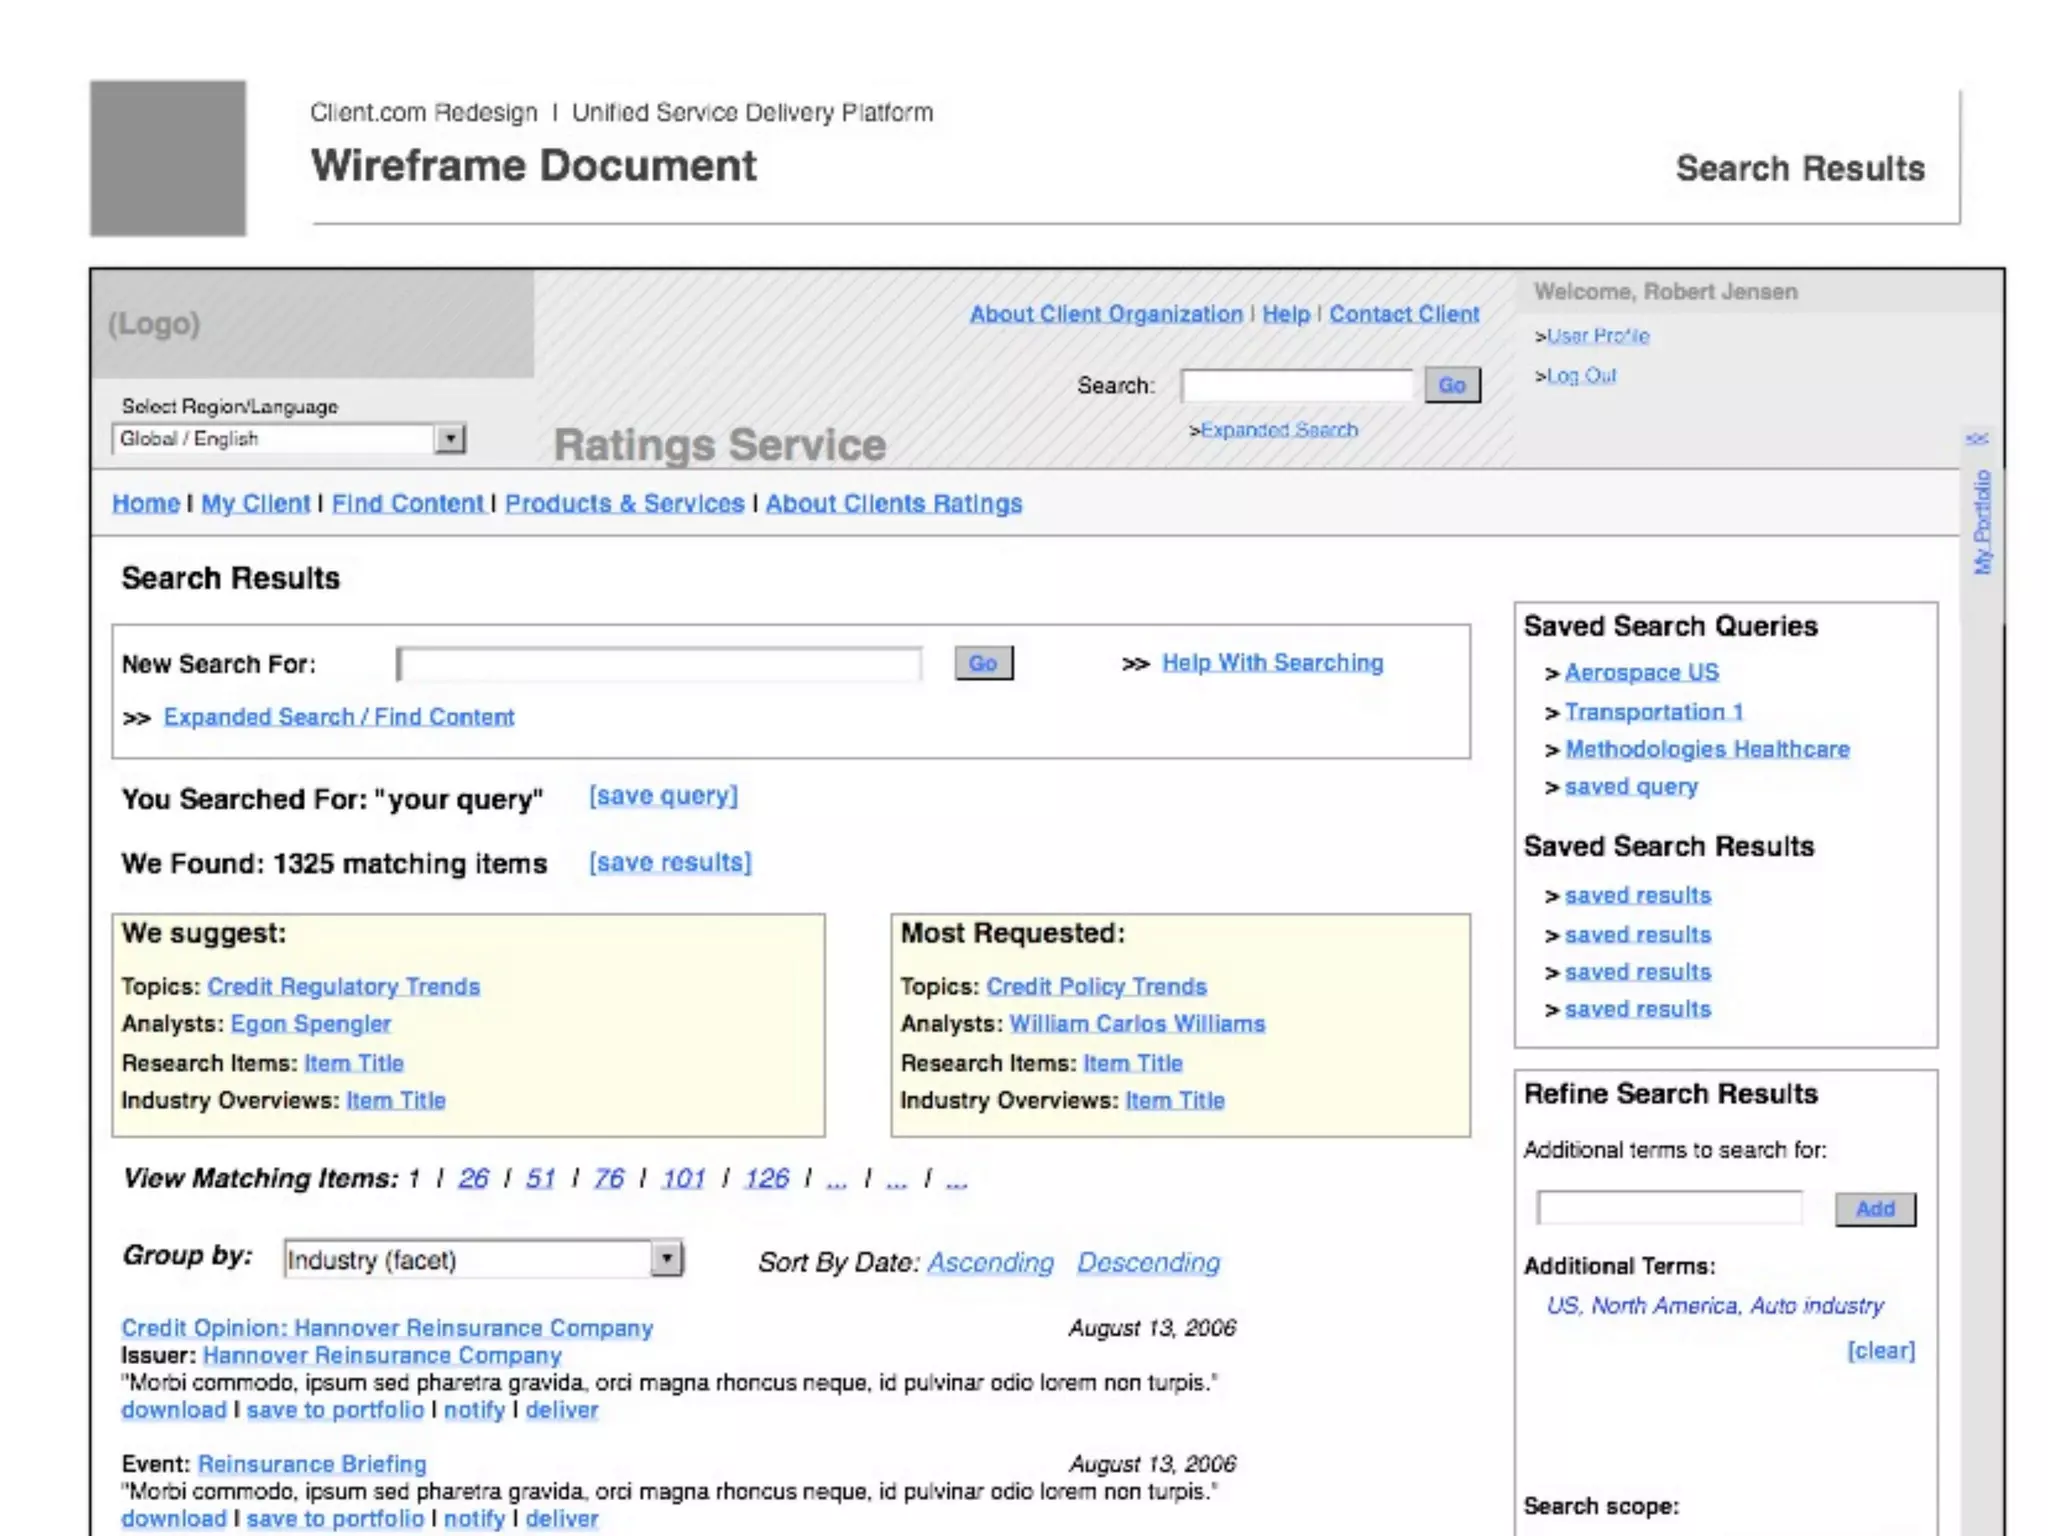Open the My Portfolio vertical tab
The width and height of the screenshot is (2048, 1536).
point(1982,522)
